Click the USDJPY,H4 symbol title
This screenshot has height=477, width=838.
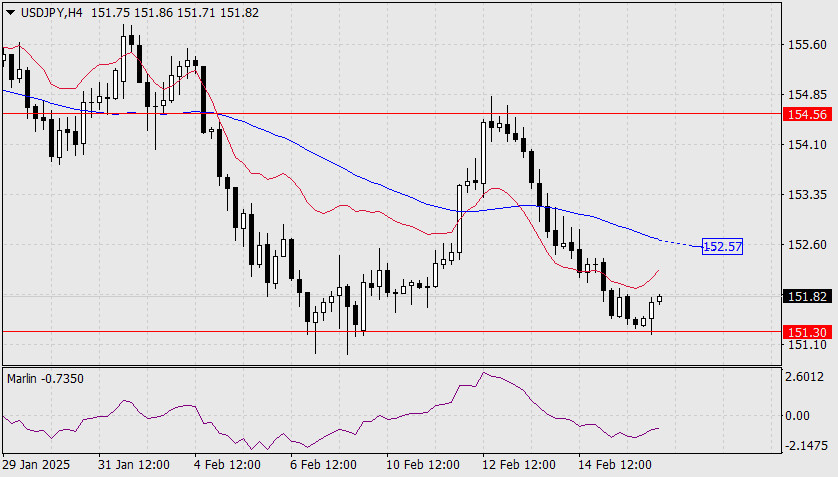click(x=52, y=13)
